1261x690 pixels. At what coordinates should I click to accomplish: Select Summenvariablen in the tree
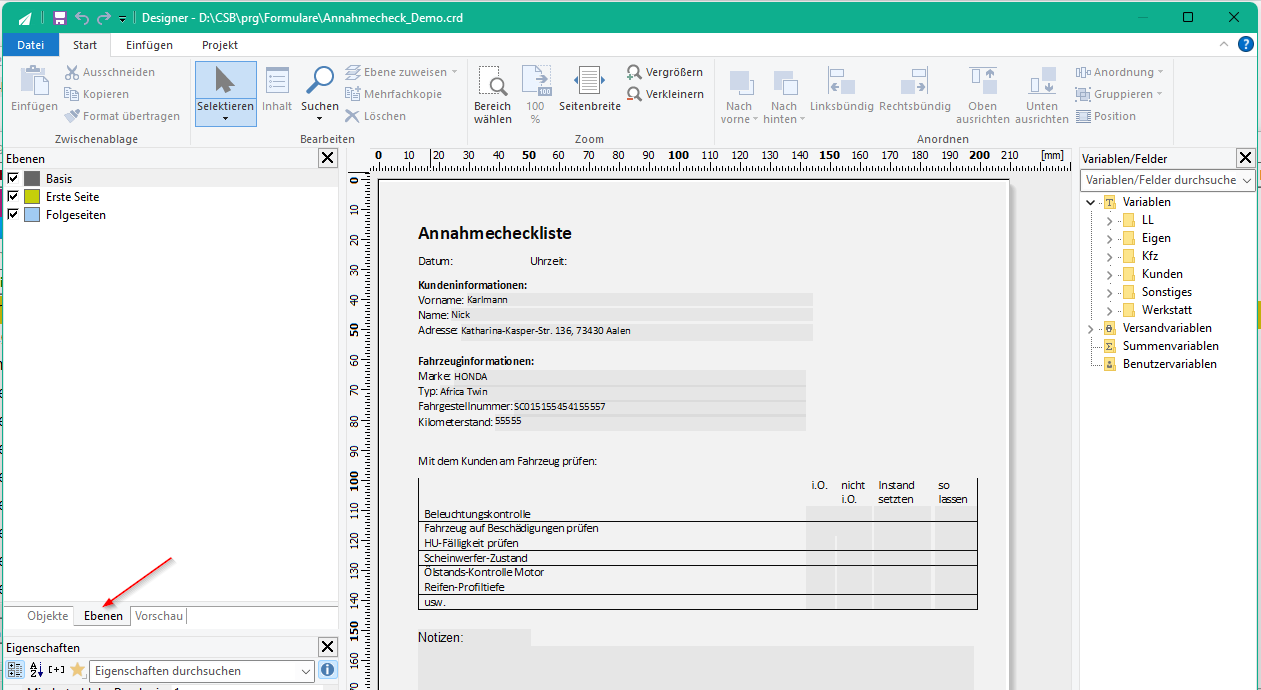coord(1170,346)
